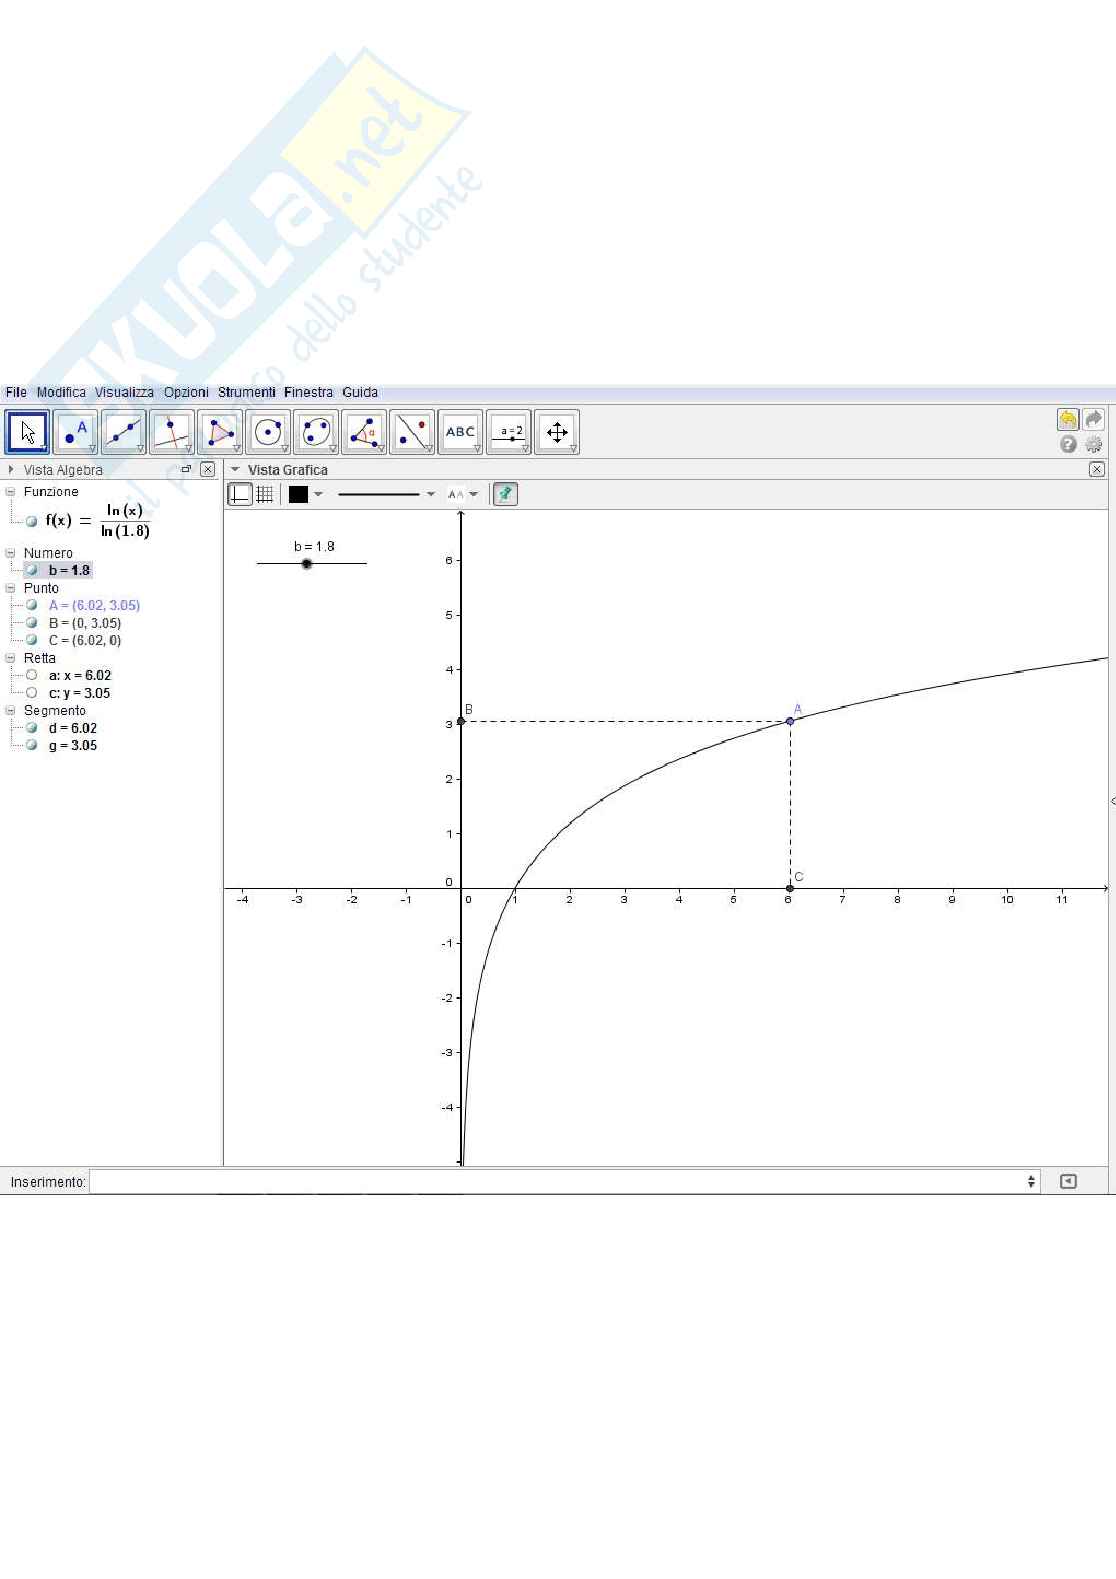
Task: Choose the Move Graphics View tool
Action: [557, 433]
